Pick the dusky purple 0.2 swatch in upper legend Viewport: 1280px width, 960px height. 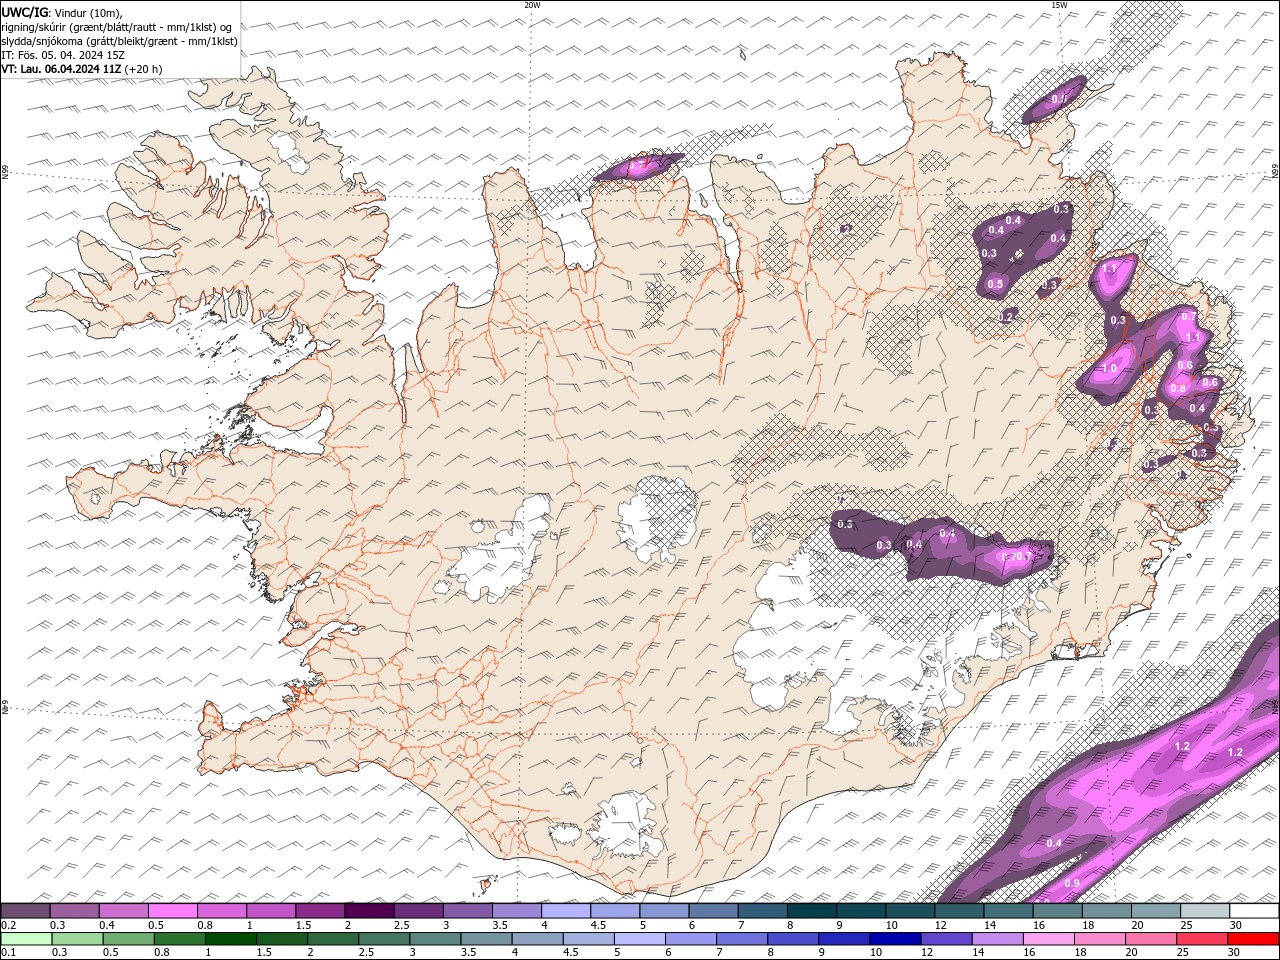(x=25, y=911)
